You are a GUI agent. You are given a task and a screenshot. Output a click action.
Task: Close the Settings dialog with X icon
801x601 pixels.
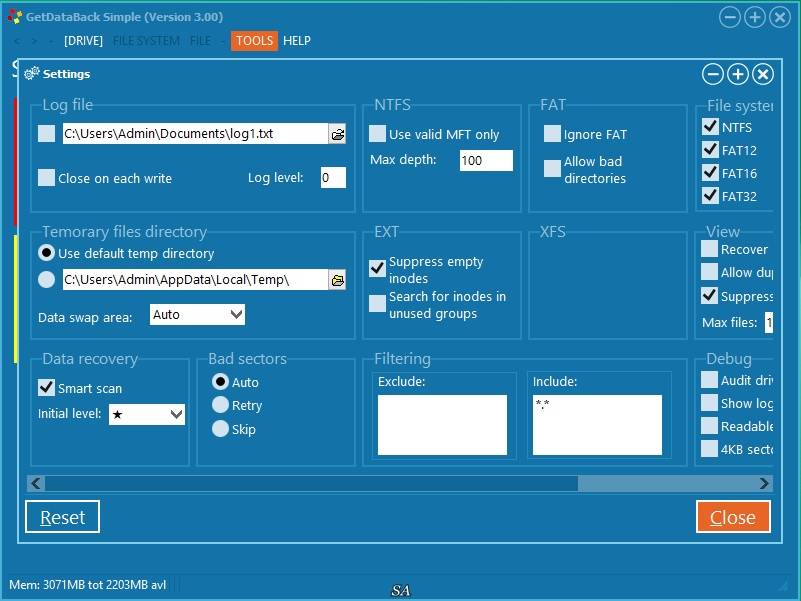pos(763,74)
